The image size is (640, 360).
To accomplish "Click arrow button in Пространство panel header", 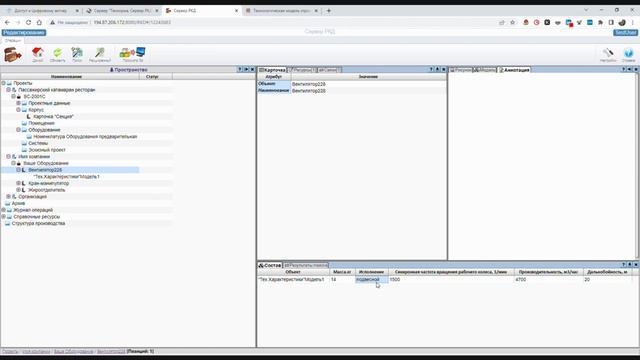I will pyautogui.click(x=246, y=70).
